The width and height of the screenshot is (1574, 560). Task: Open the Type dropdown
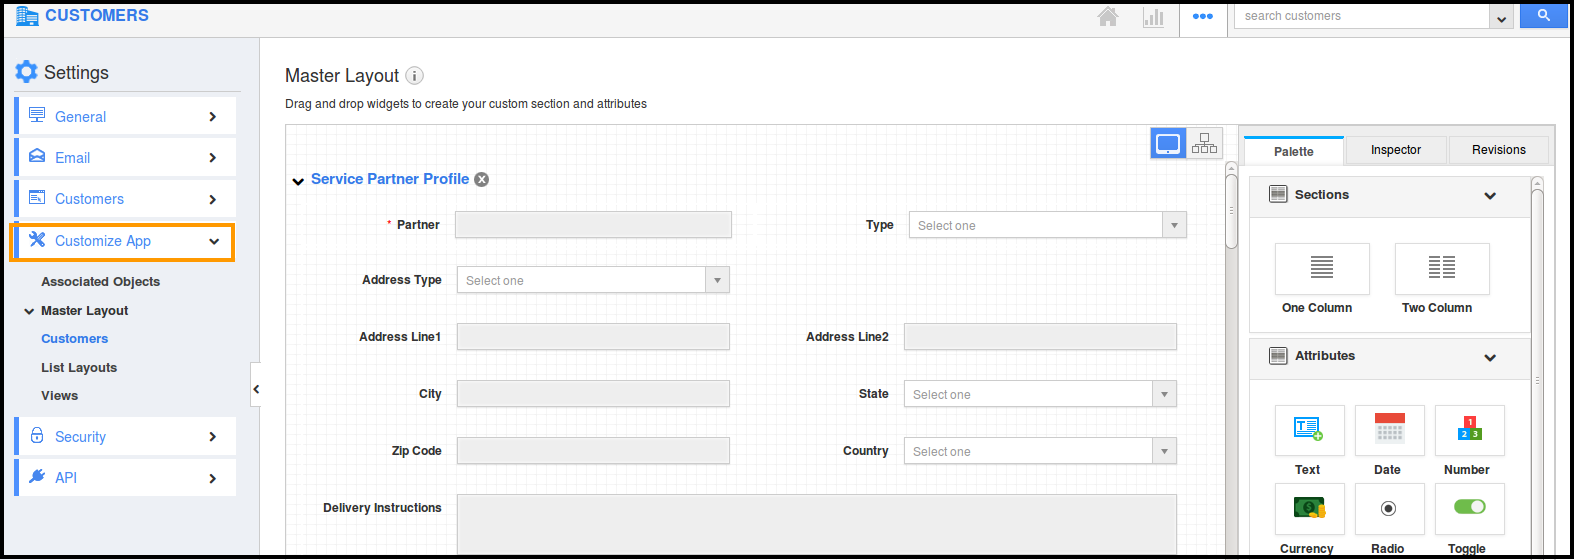pos(1047,225)
